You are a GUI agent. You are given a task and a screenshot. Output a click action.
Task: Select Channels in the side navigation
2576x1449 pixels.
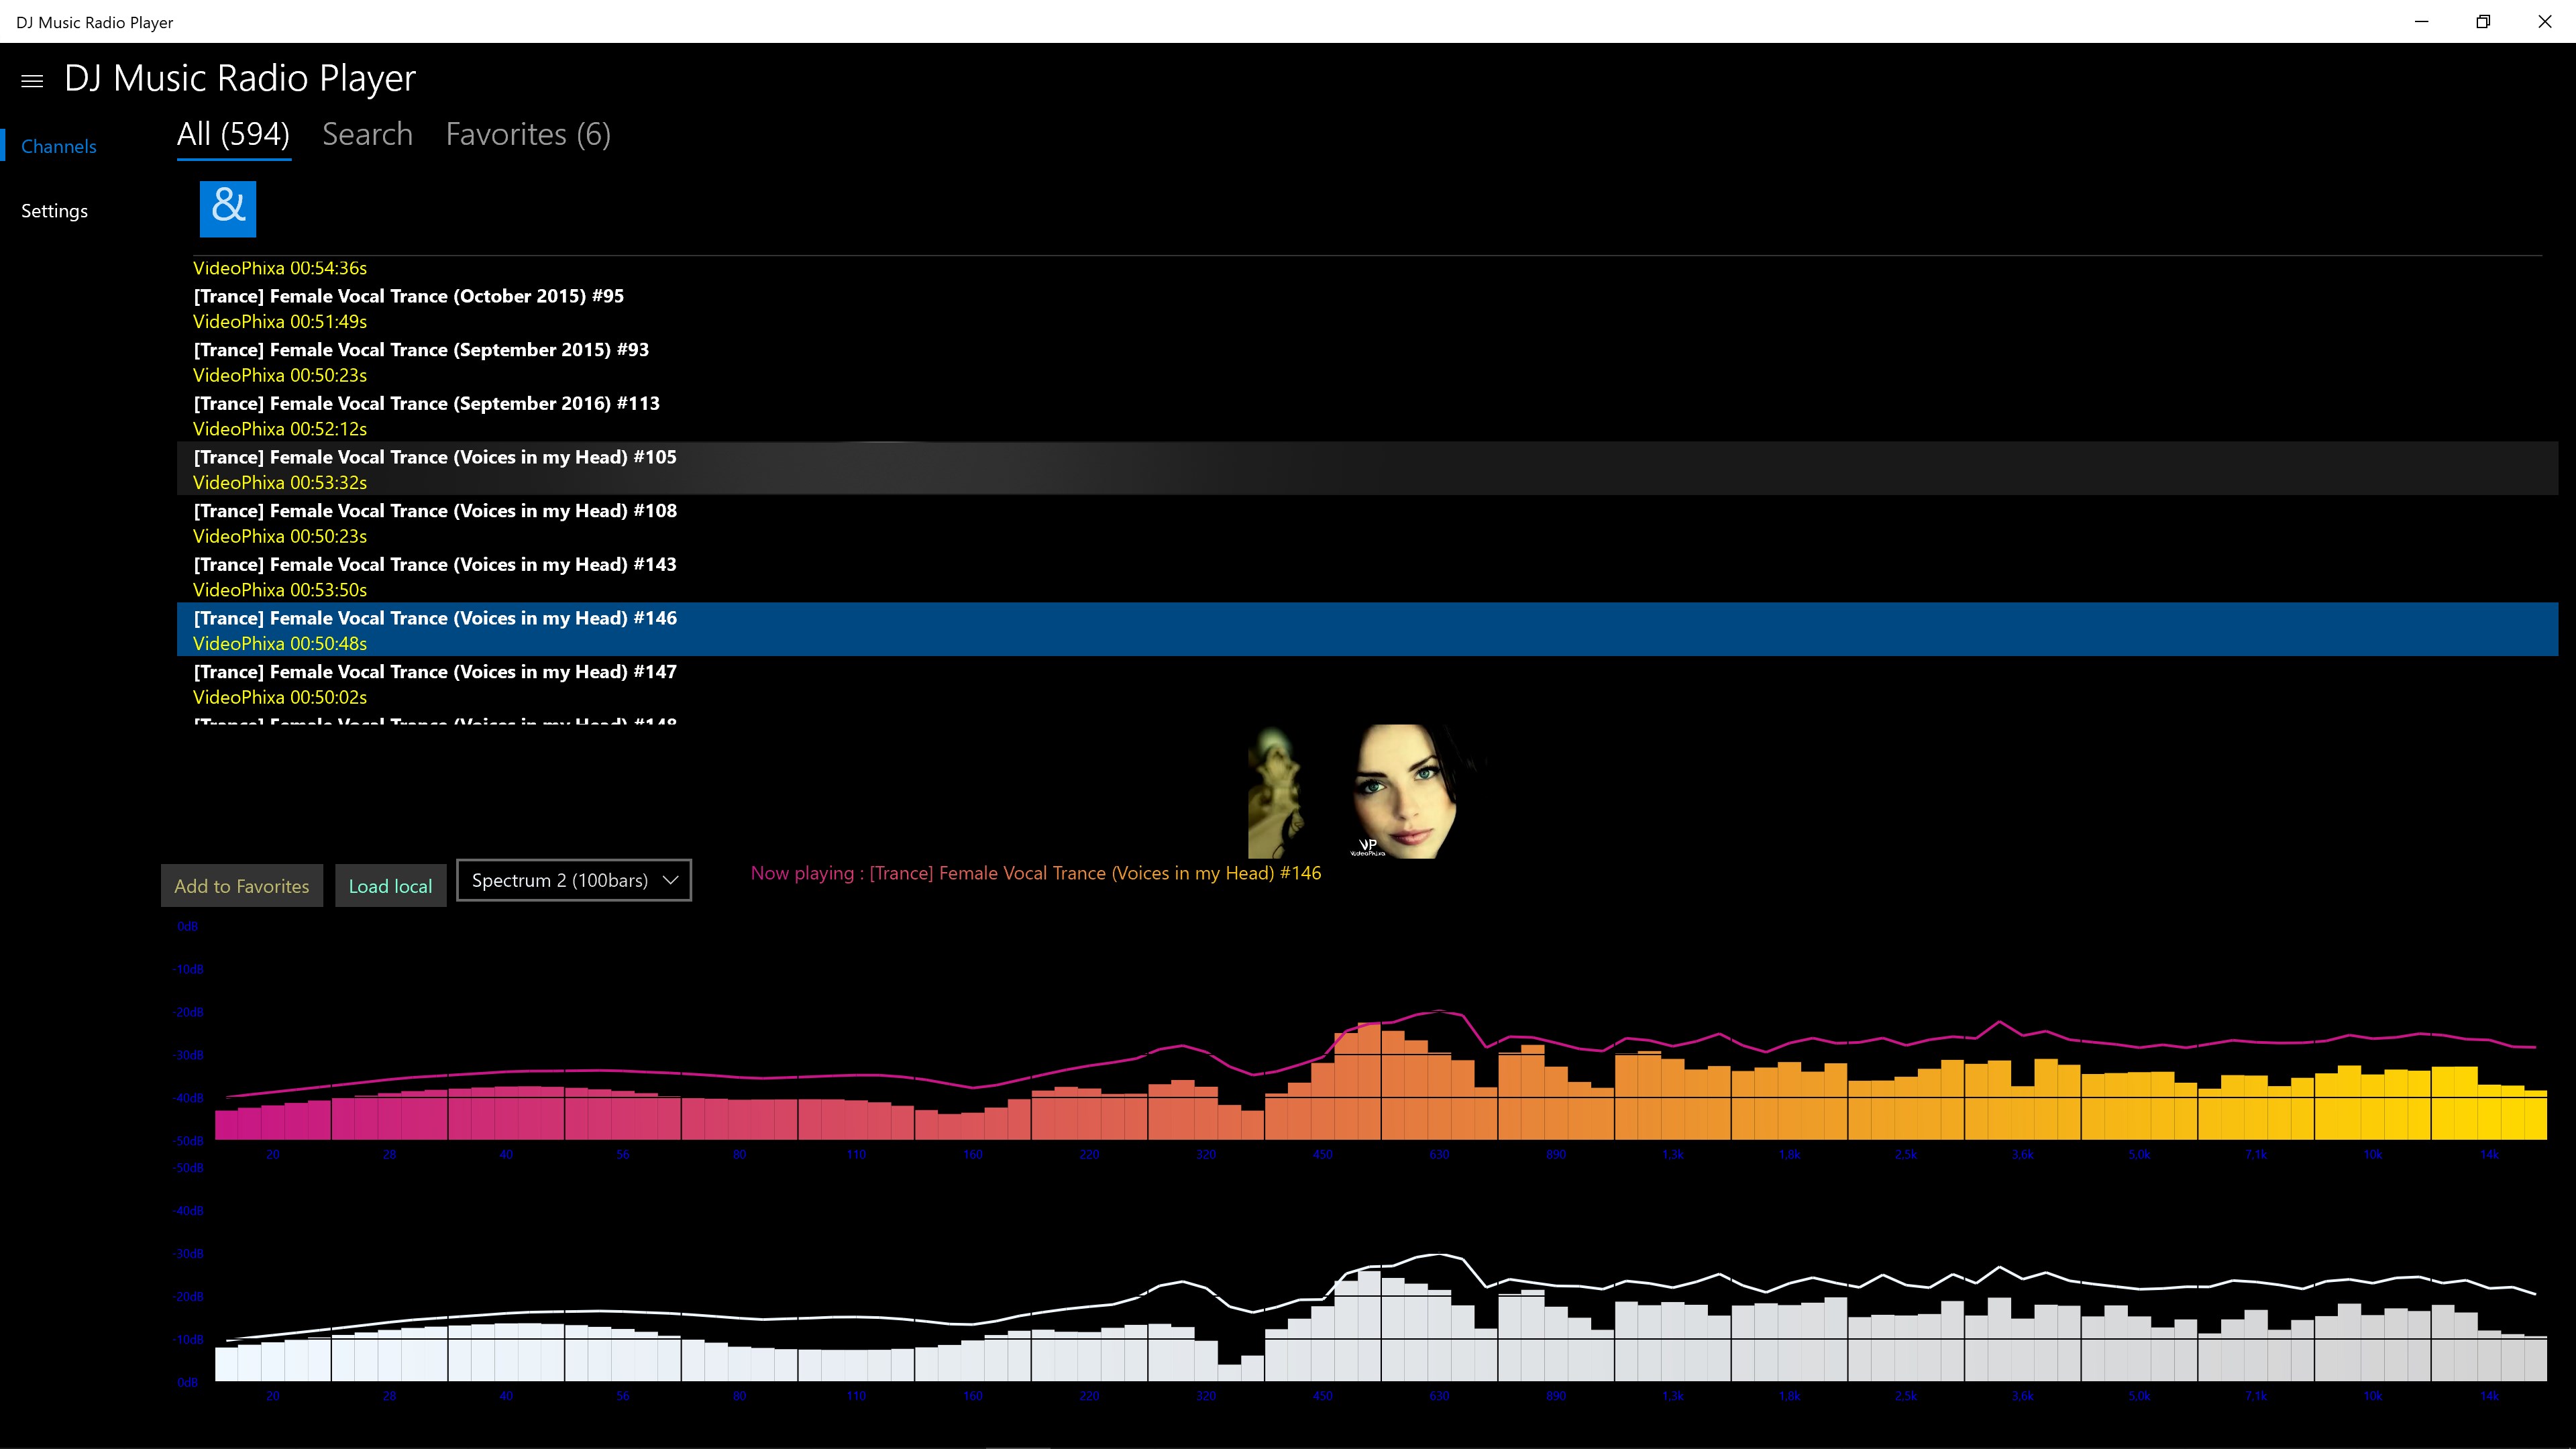pos(58,146)
